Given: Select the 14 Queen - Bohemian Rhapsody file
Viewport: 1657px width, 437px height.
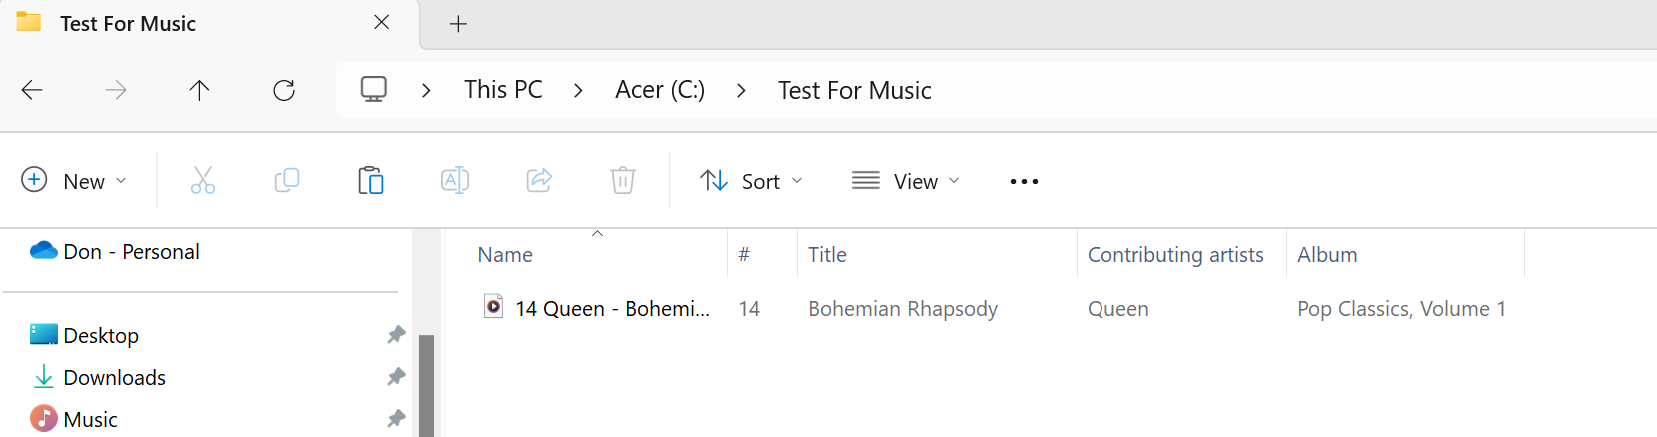Looking at the screenshot, I should pyautogui.click(x=613, y=309).
